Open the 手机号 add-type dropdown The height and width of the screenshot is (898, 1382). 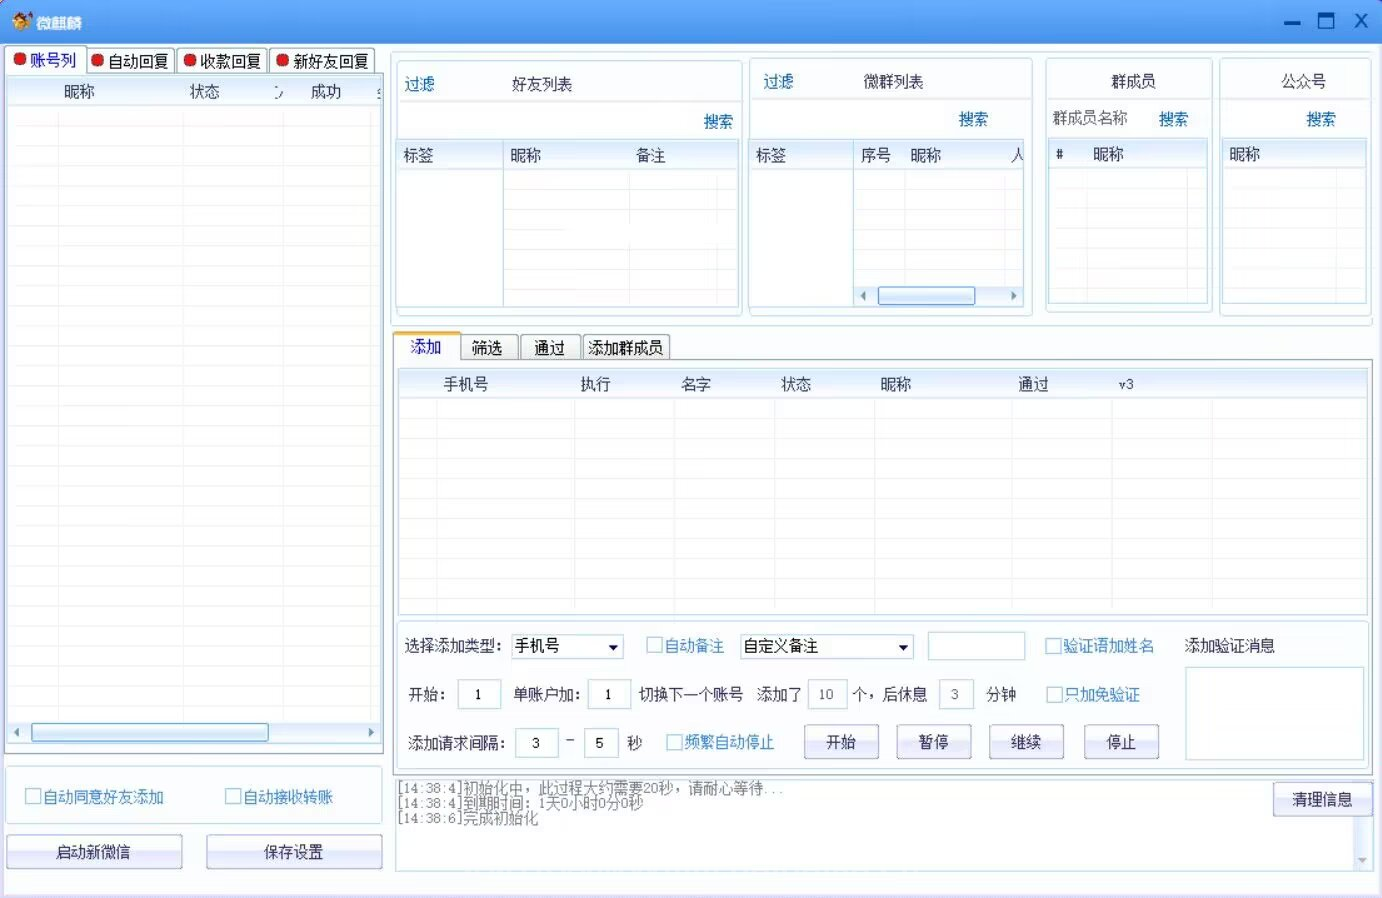click(613, 647)
